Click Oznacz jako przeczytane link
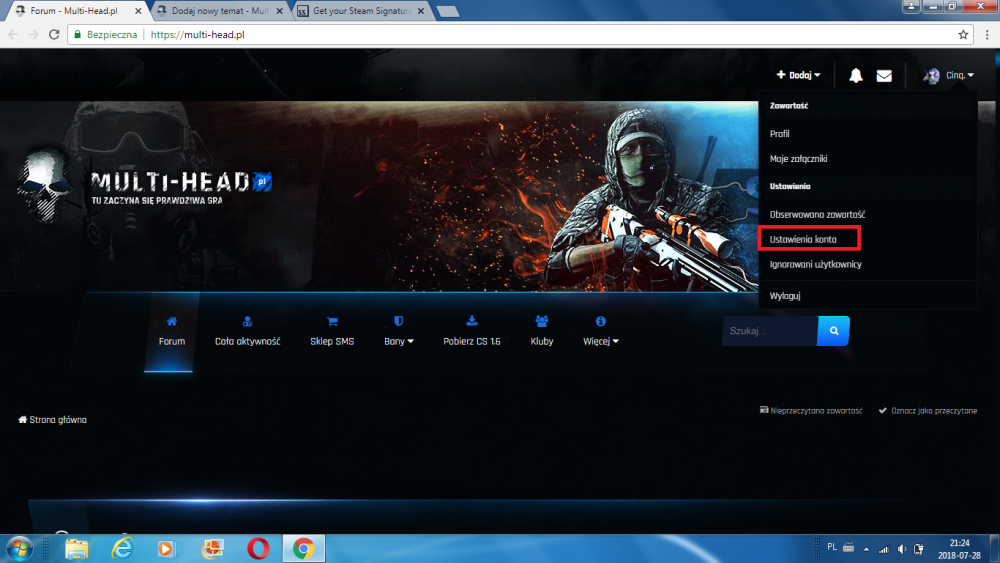 coord(927,410)
